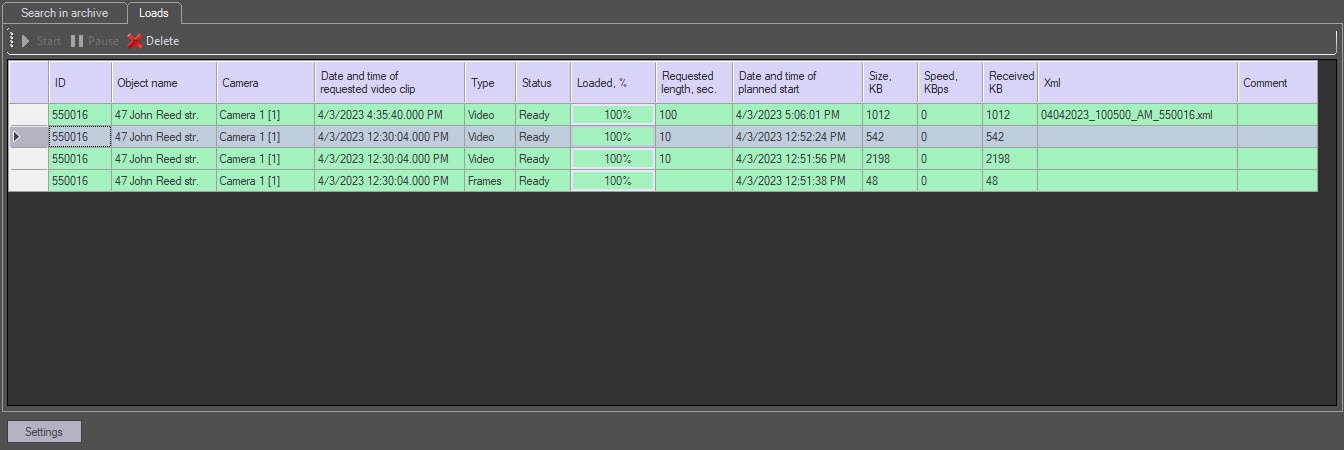Click the Camera column header
The height and width of the screenshot is (450, 1344).
coord(265,83)
